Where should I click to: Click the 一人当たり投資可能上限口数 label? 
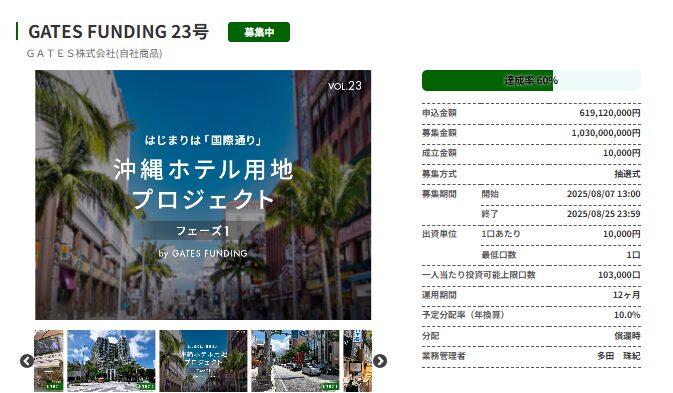tap(479, 275)
